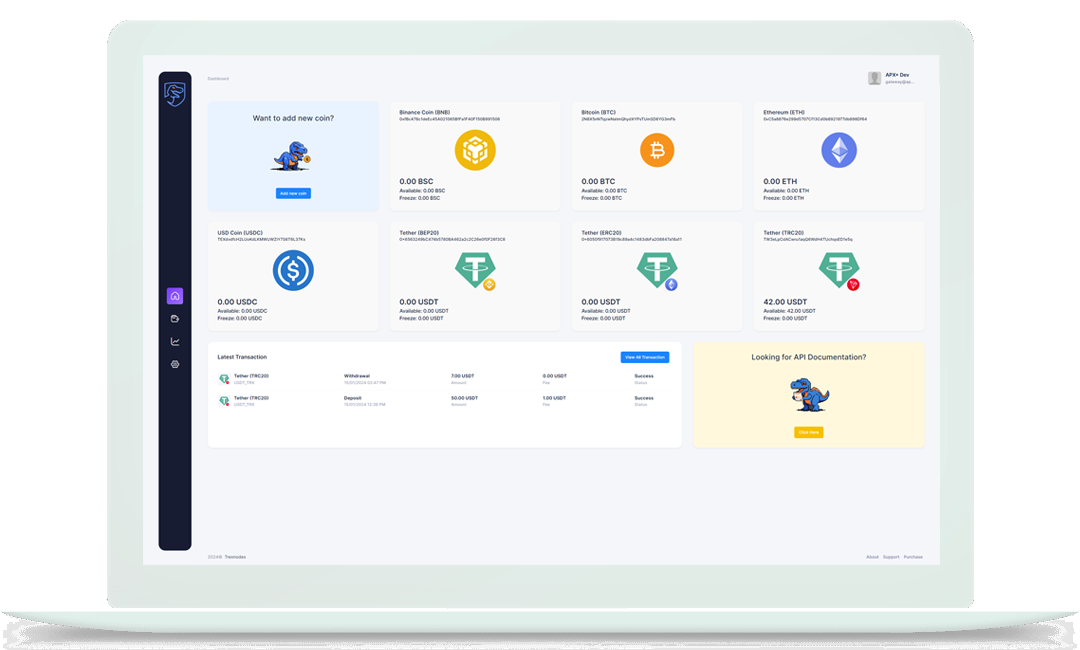Click the 1.00 USDT fee
1080x650 pixels.
coord(554,398)
